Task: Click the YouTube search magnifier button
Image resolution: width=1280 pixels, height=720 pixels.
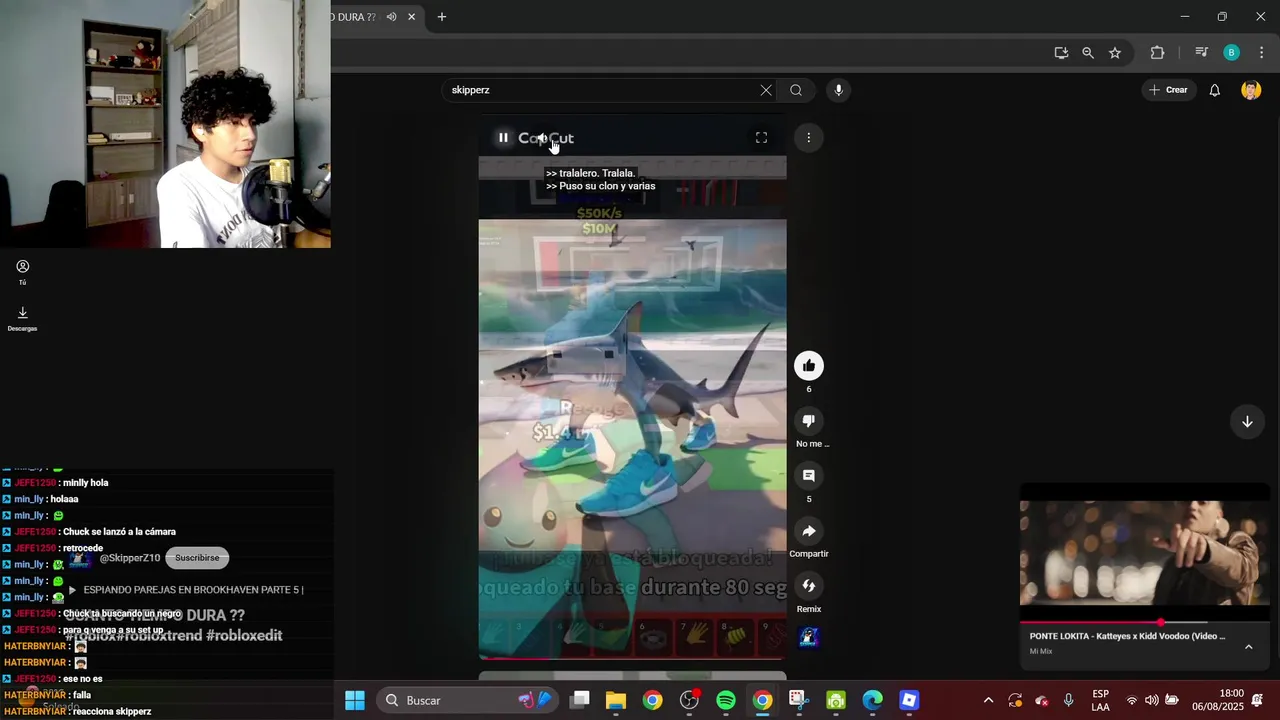Action: [x=796, y=90]
